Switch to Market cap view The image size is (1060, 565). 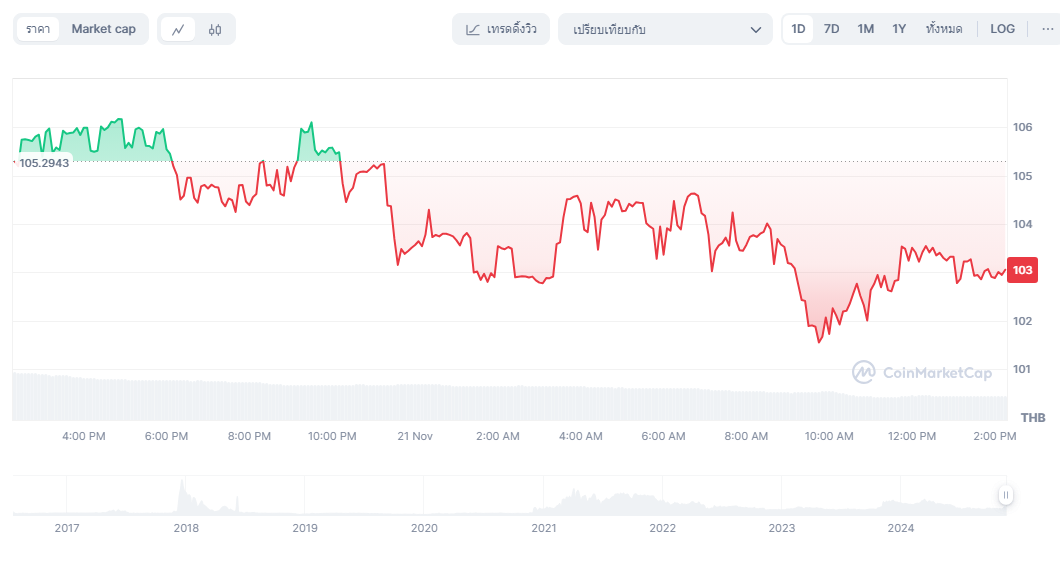103,29
